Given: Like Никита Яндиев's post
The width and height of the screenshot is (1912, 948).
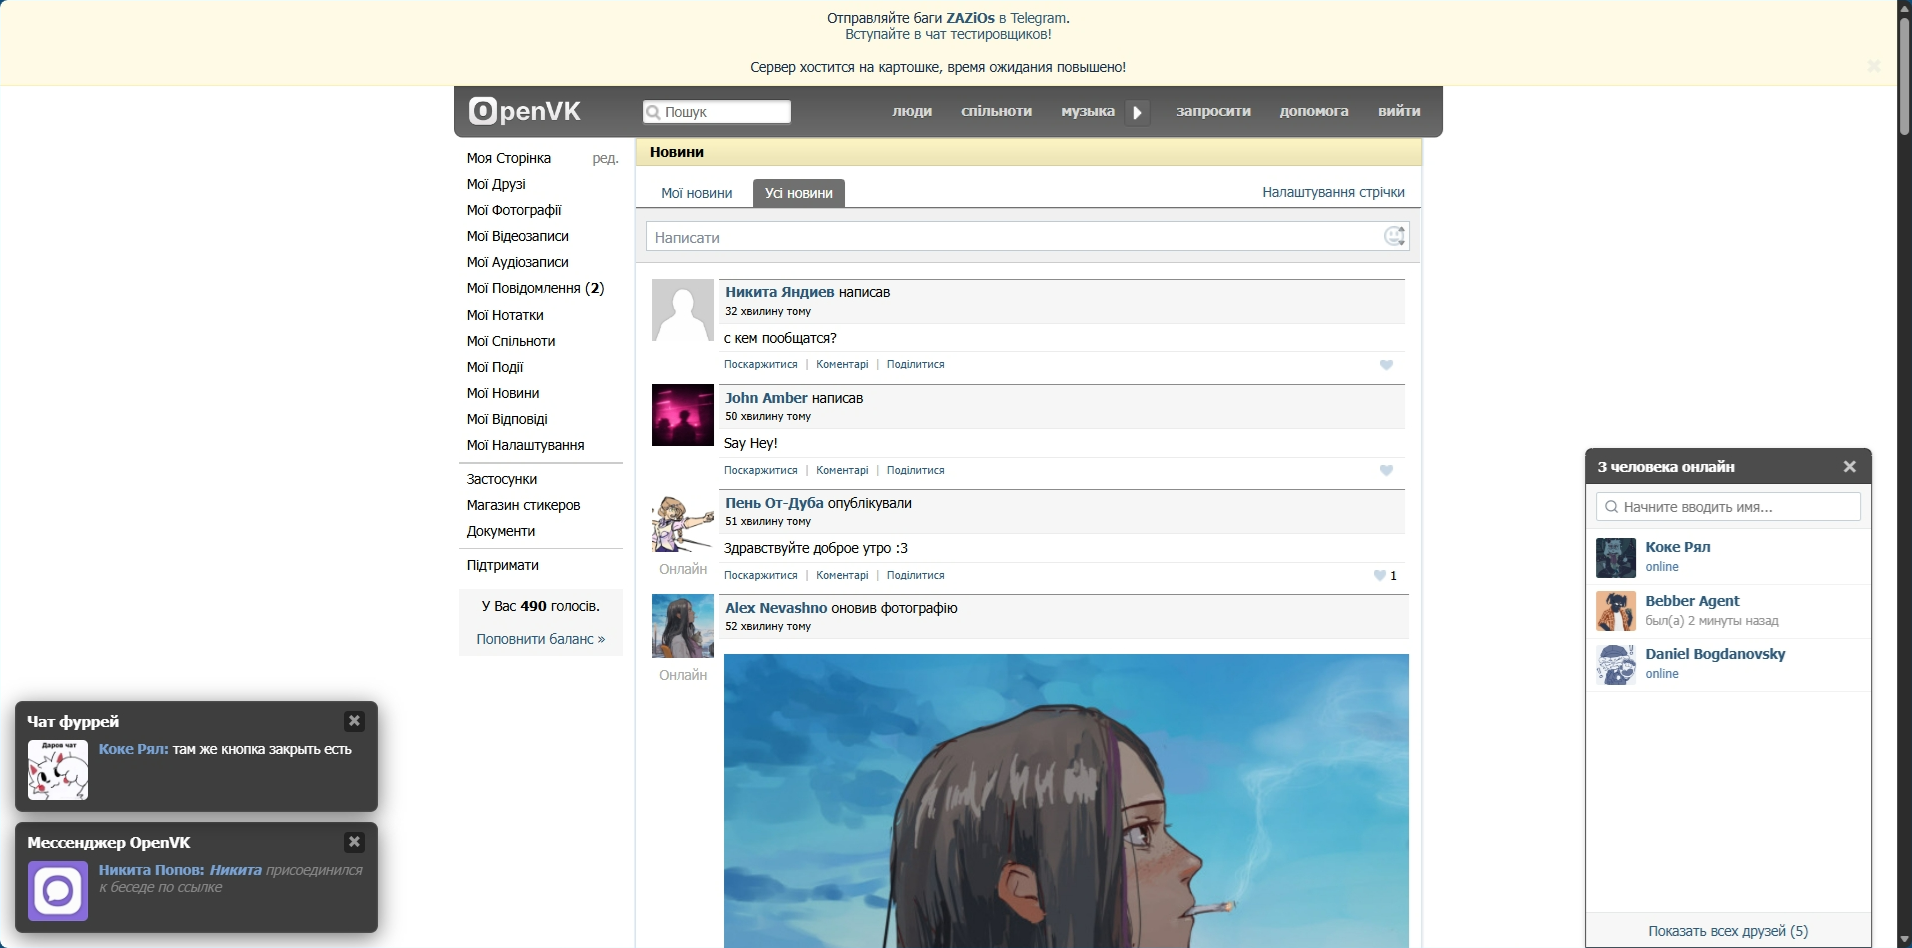Looking at the screenshot, I should pos(1386,365).
